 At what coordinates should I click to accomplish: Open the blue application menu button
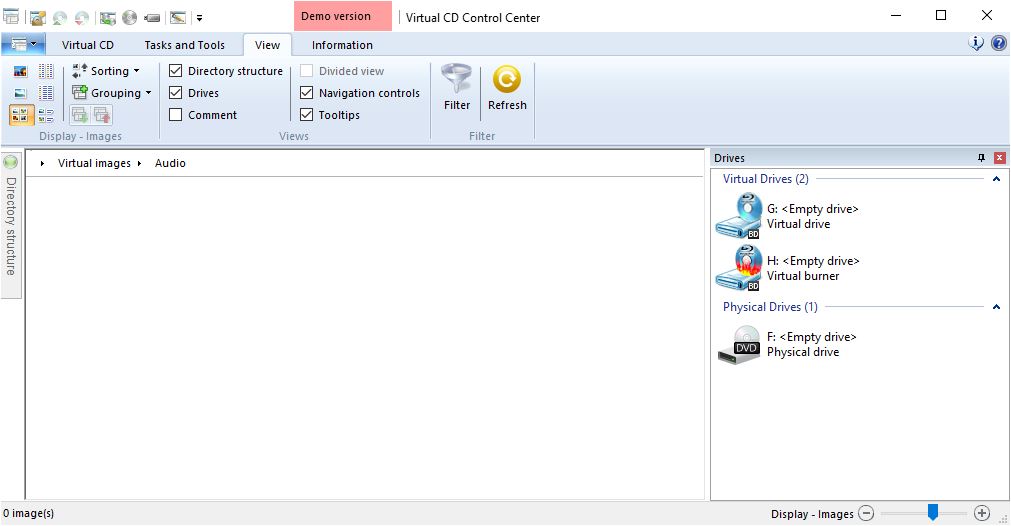tap(23, 44)
